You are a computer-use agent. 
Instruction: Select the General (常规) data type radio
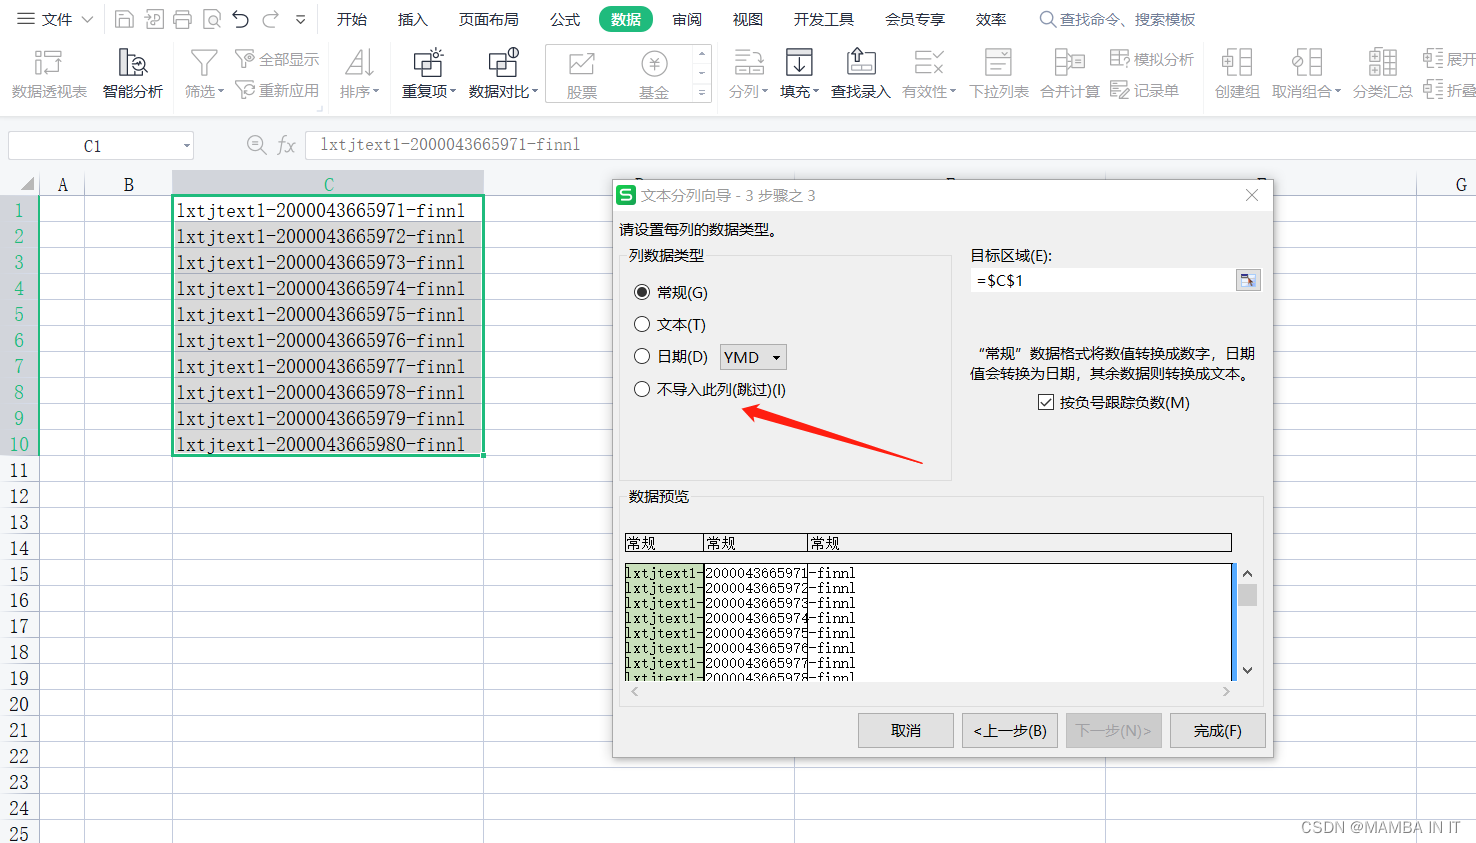(x=642, y=292)
